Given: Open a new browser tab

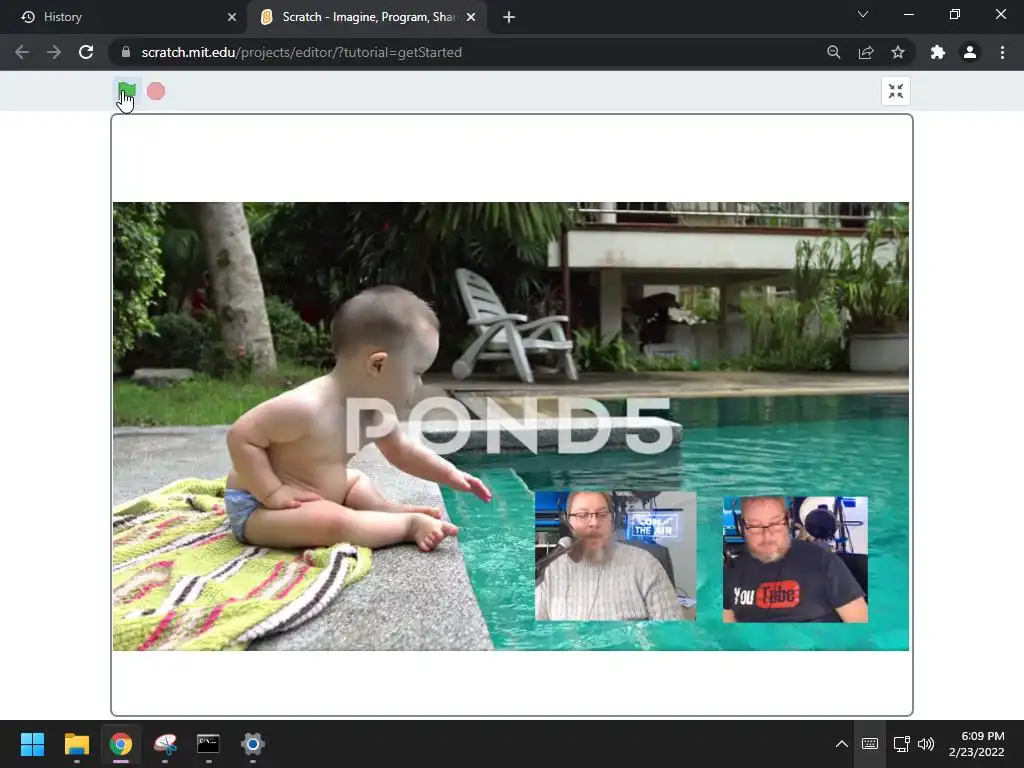Looking at the screenshot, I should point(509,17).
